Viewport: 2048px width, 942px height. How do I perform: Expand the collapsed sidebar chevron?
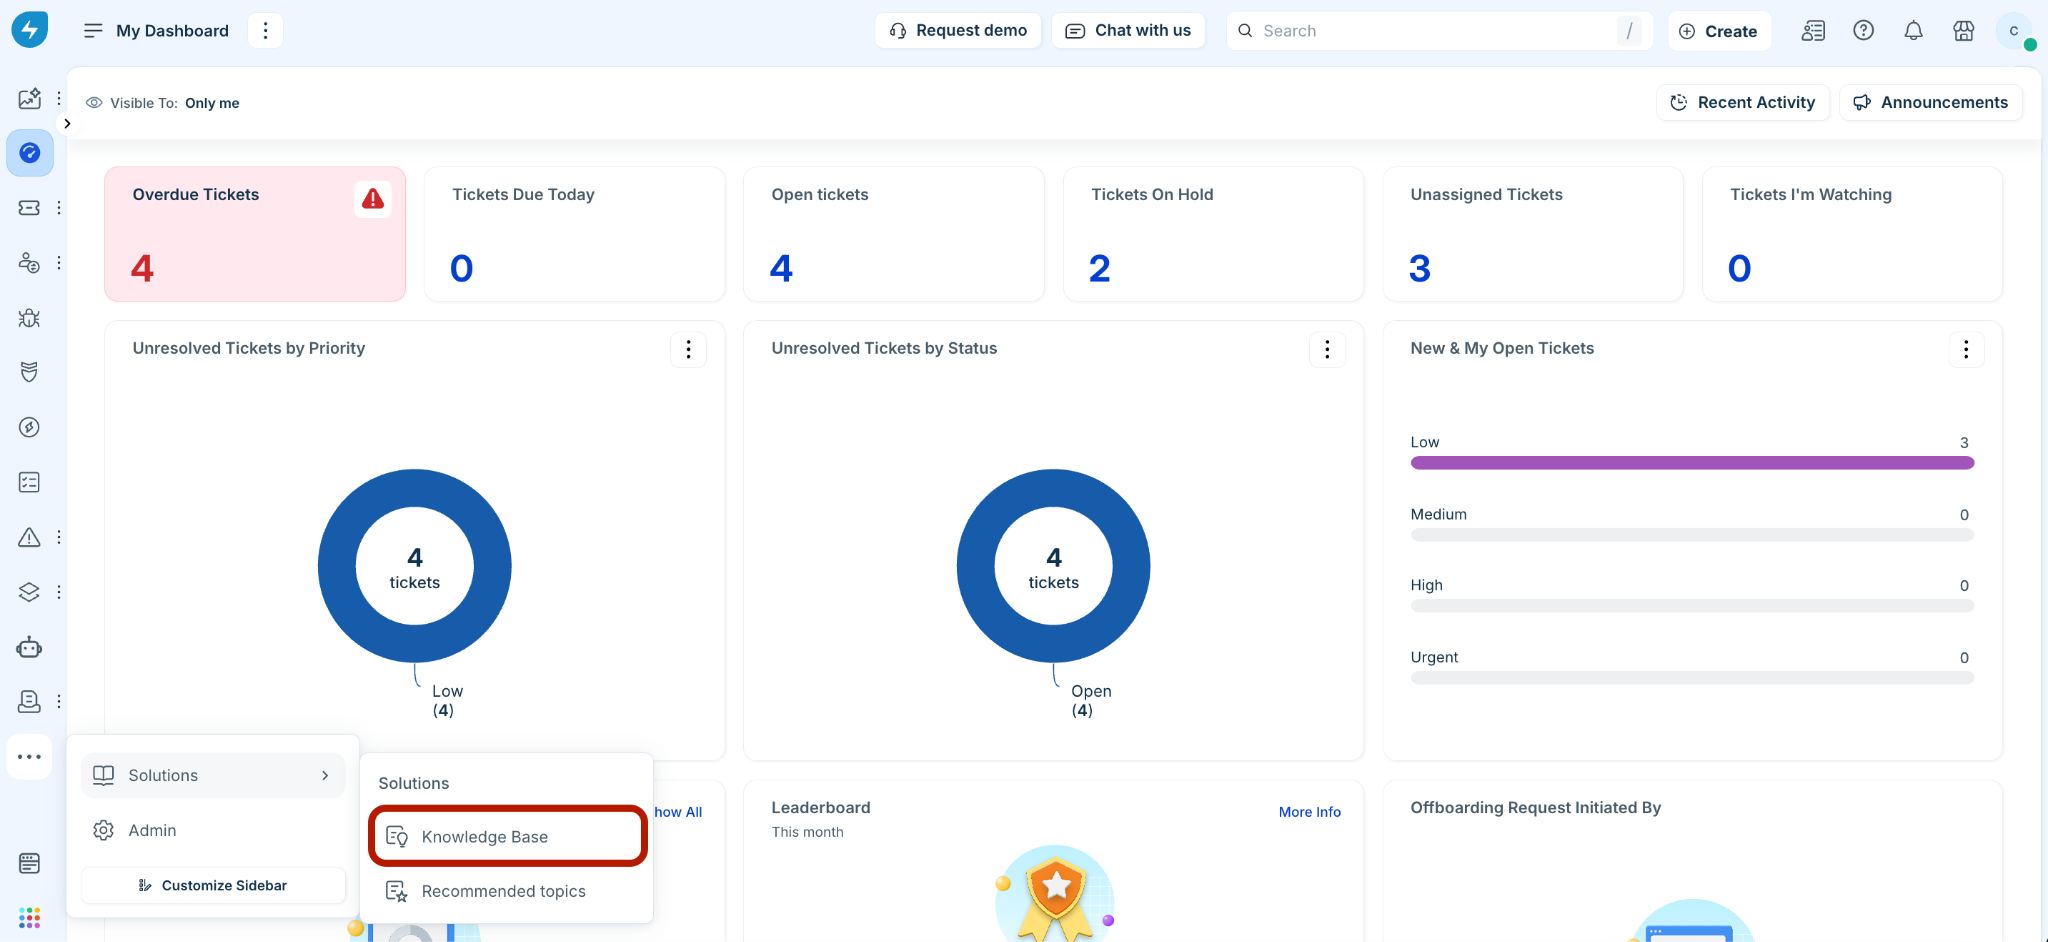coord(67,124)
